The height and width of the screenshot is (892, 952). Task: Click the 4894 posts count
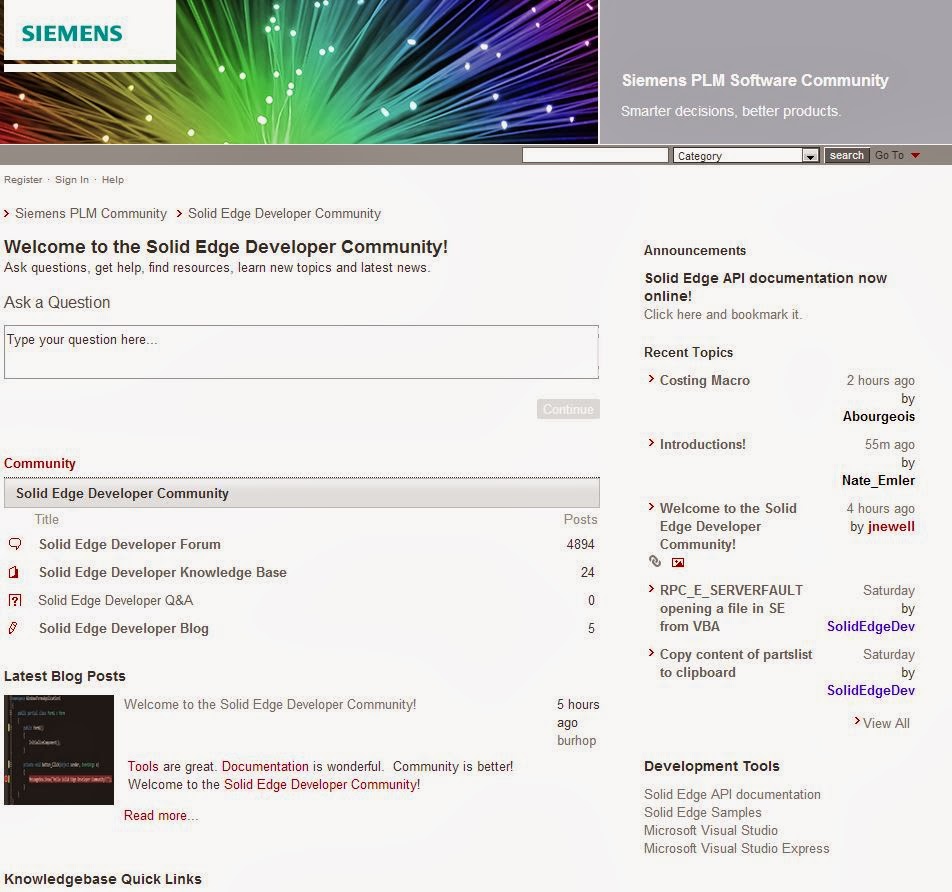[x=580, y=544]
